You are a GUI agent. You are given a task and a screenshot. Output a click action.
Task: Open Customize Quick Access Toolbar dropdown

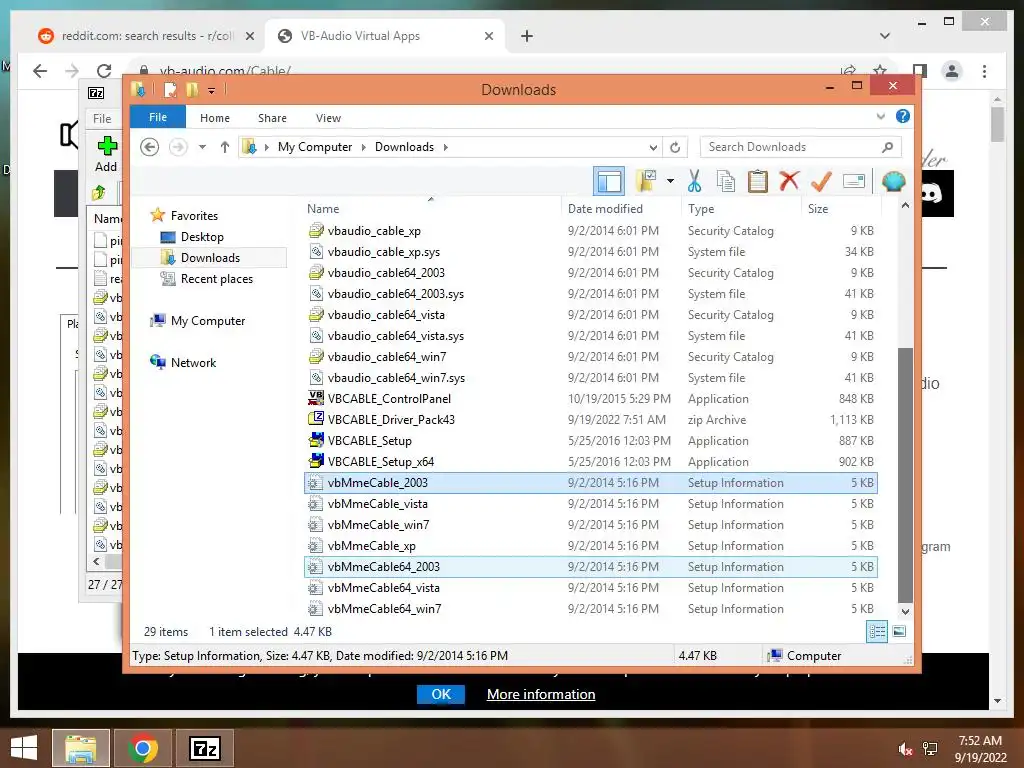coord(212,90)
